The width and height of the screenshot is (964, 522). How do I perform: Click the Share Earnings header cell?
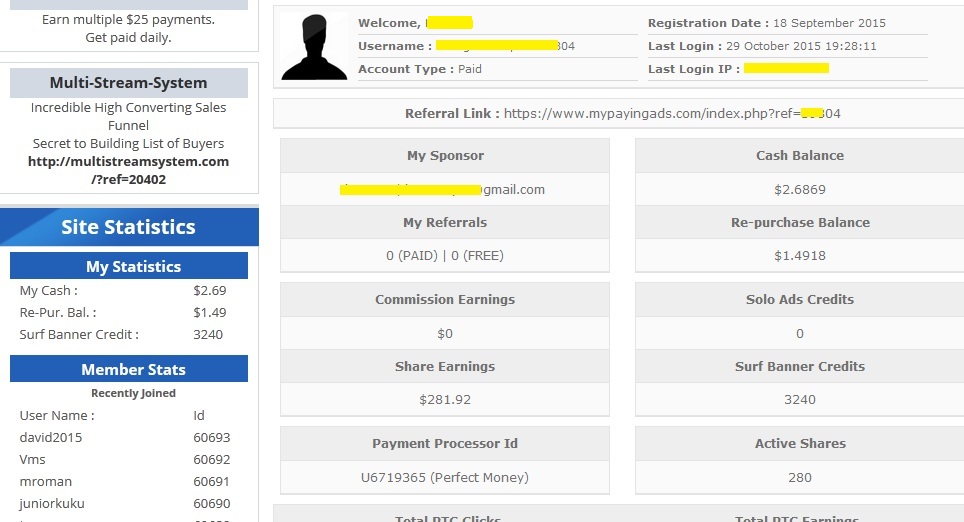(x=445, y=366)
